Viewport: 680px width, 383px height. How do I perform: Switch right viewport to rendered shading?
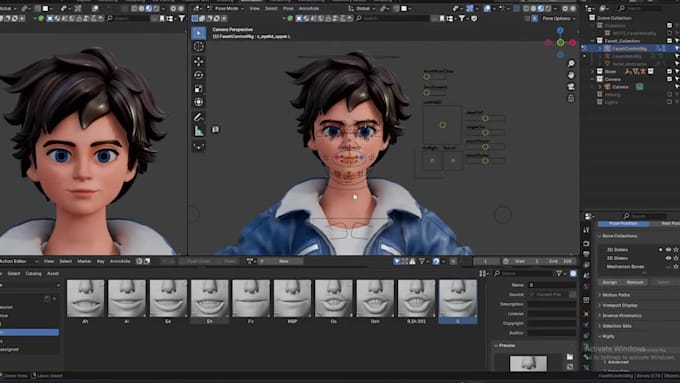pos(549,8)
